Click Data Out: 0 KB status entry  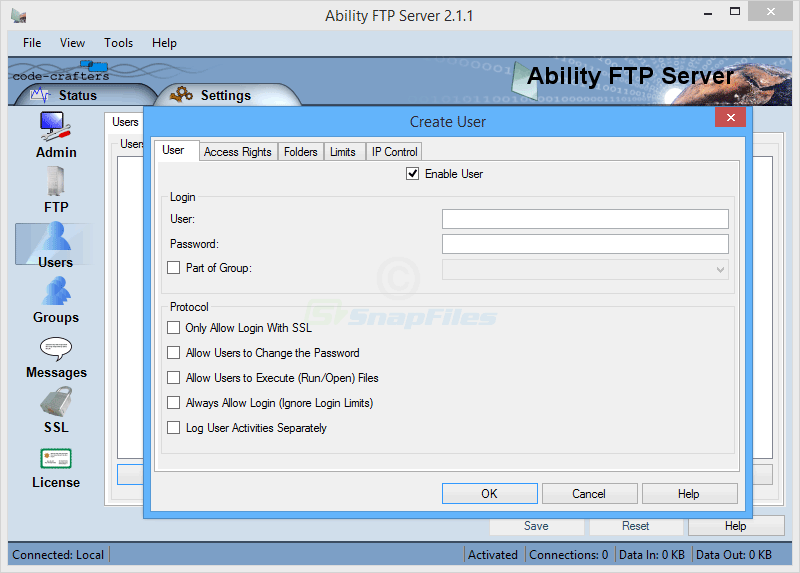point(734,555)
